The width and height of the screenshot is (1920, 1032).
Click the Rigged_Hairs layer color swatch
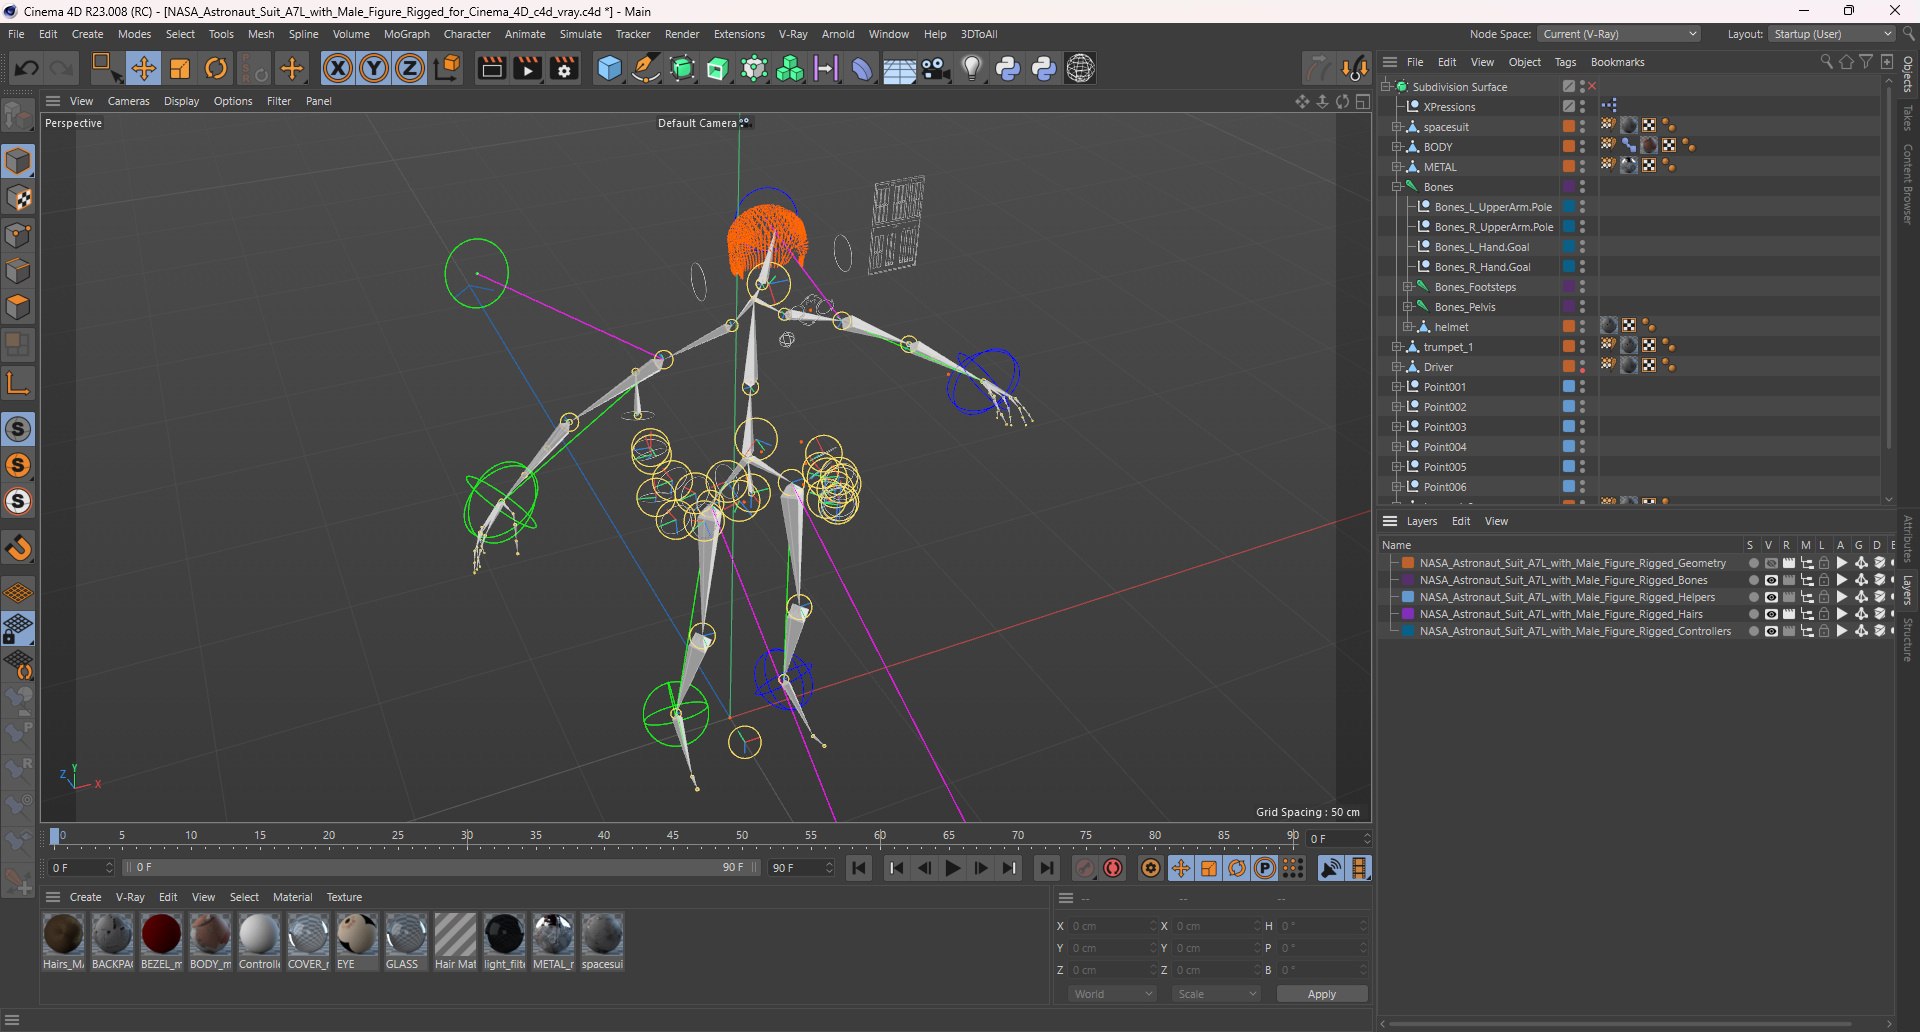(1408, 614)
